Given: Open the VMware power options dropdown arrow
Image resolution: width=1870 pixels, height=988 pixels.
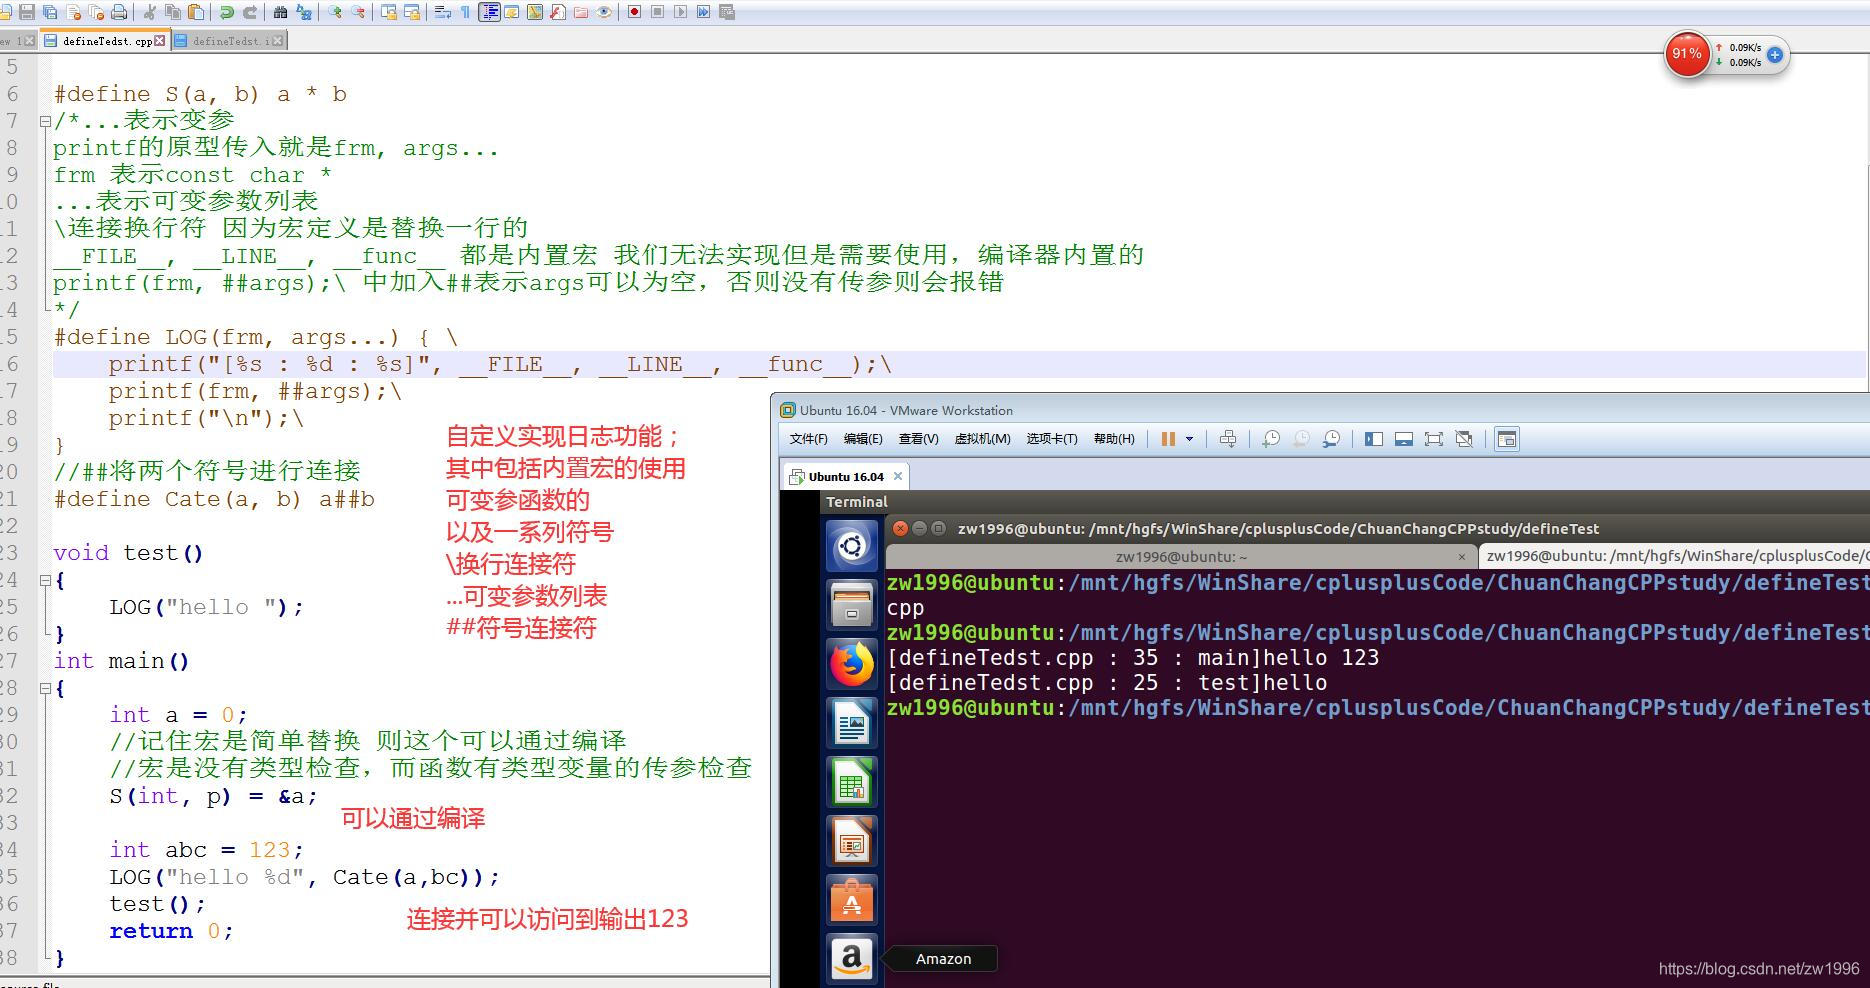Looking at the screenshot, I should pos(1189,439).
